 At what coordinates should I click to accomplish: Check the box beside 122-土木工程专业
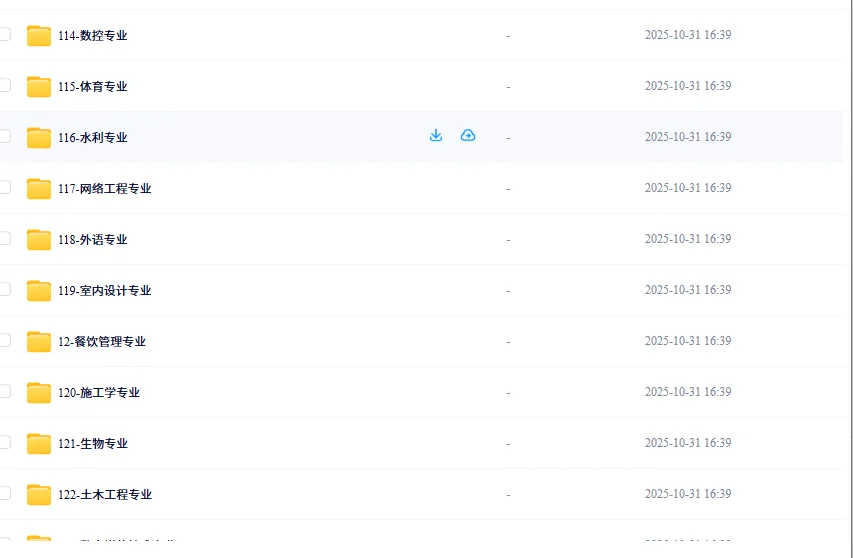(x=4, y=493)
